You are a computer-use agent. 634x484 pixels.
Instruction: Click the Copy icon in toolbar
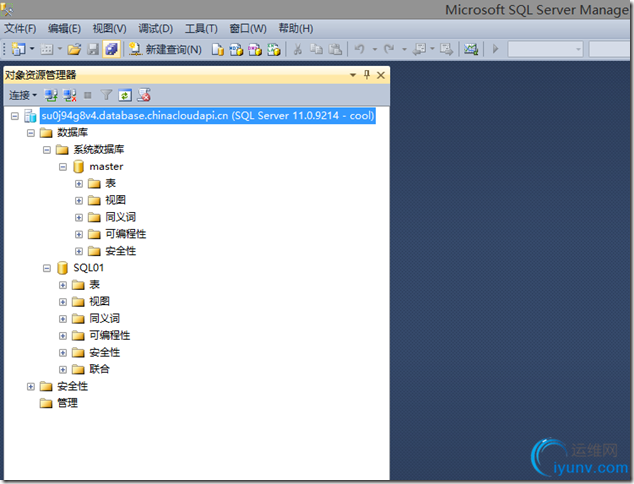click(316, 49)
